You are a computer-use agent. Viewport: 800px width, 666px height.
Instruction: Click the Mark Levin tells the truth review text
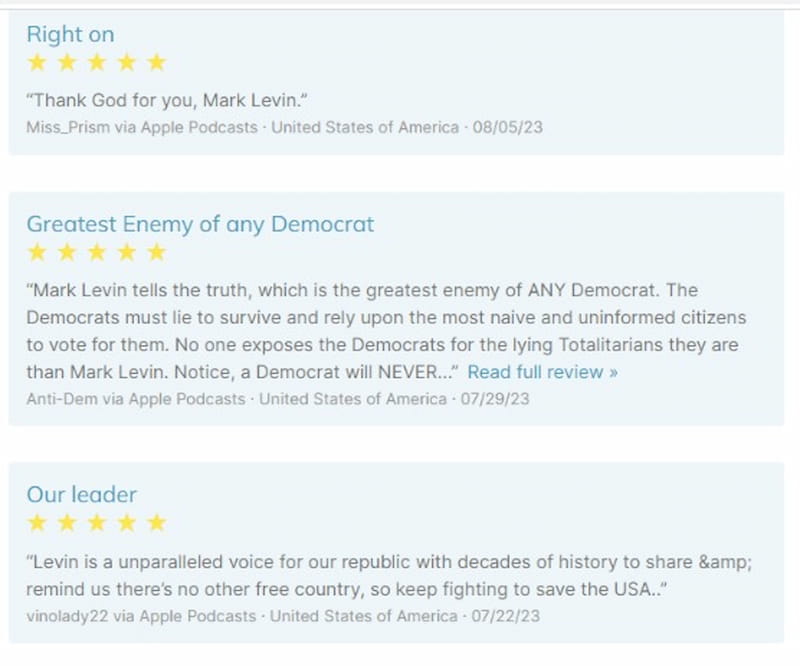point(386,331)
